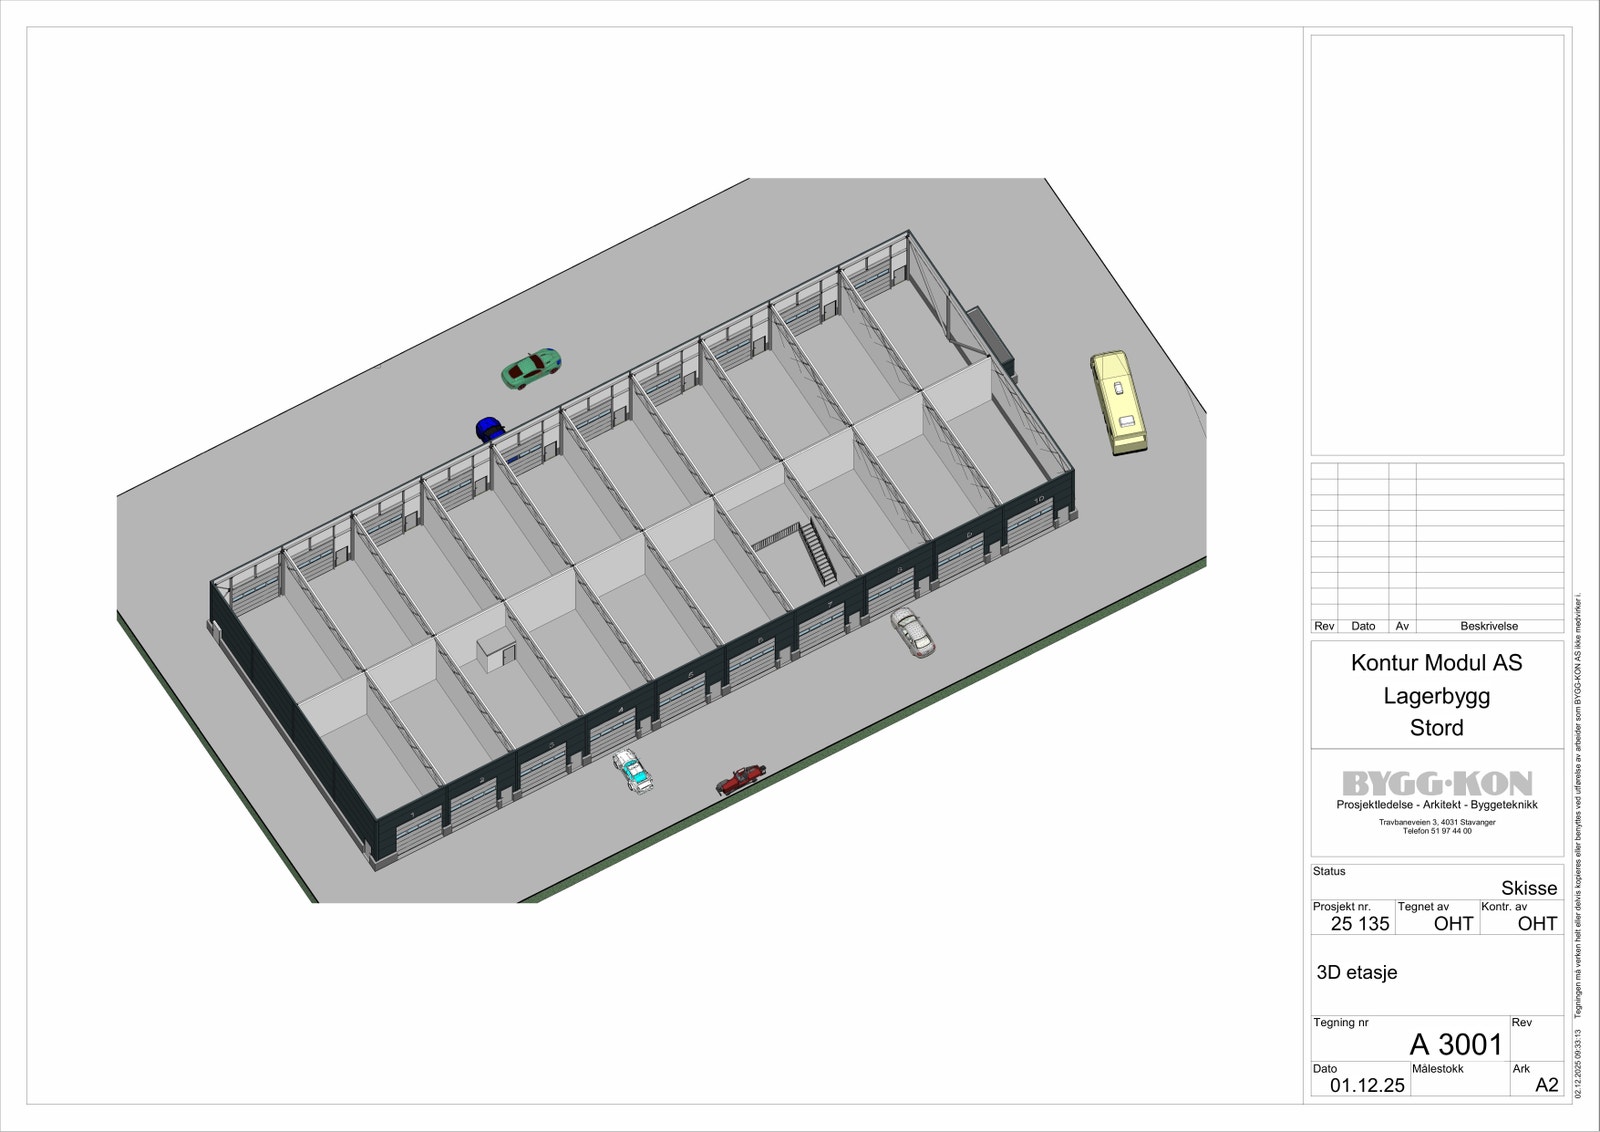Click the "Kontr. av" label
The image size is (1600, 1132).
[1504, 906]
